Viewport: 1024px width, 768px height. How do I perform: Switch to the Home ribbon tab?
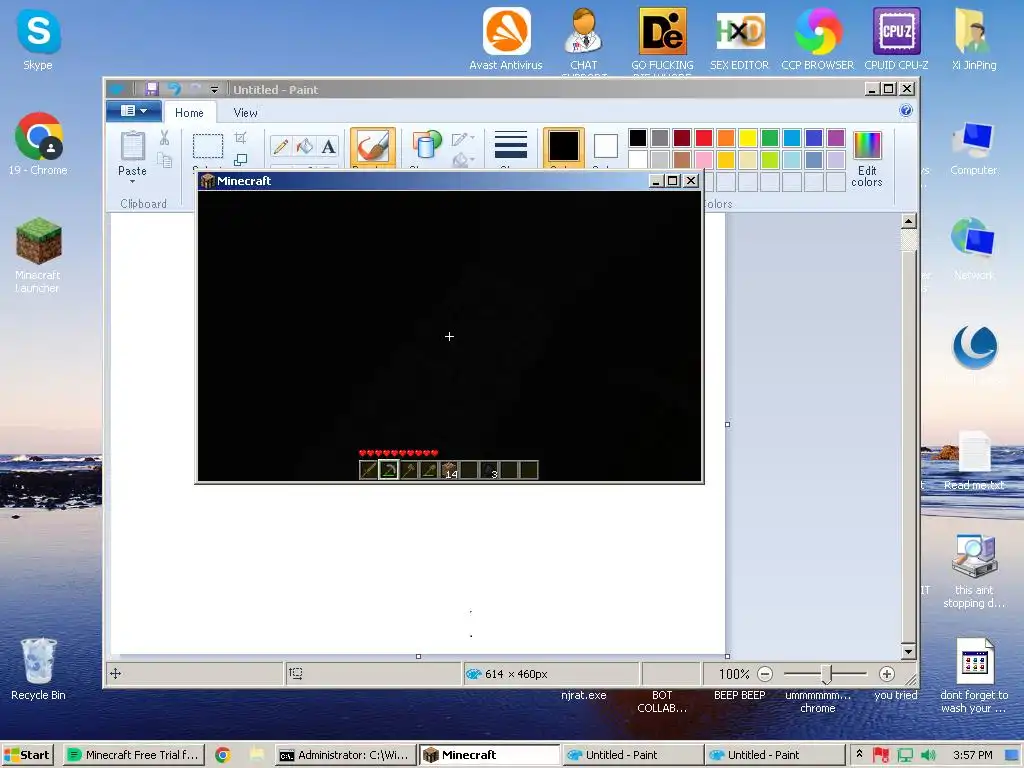189,112
